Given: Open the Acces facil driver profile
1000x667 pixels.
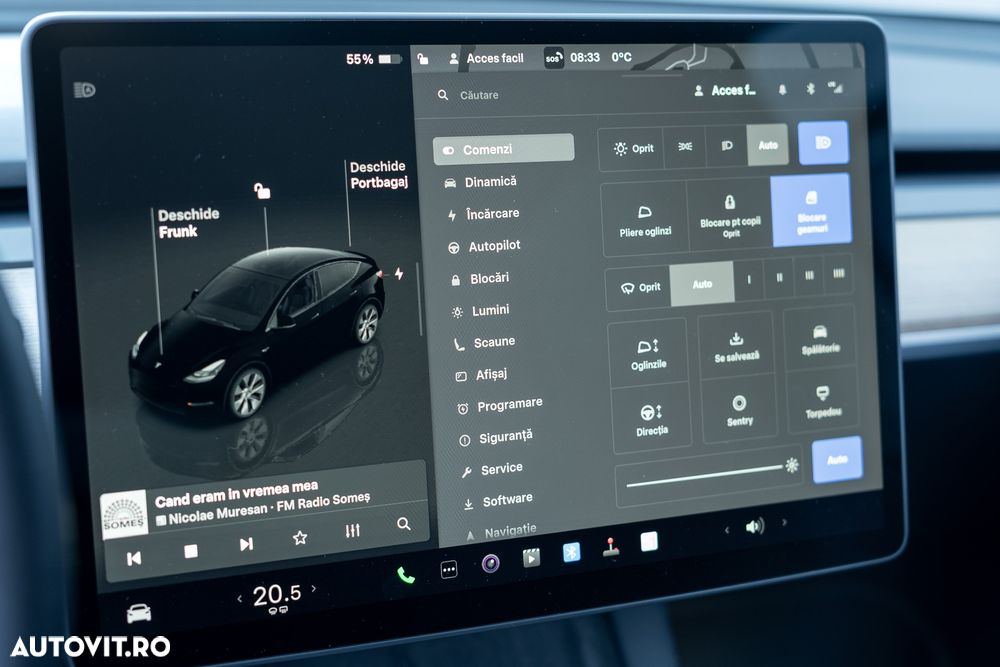Looking at the screenshot, I should tap(486, 58).
